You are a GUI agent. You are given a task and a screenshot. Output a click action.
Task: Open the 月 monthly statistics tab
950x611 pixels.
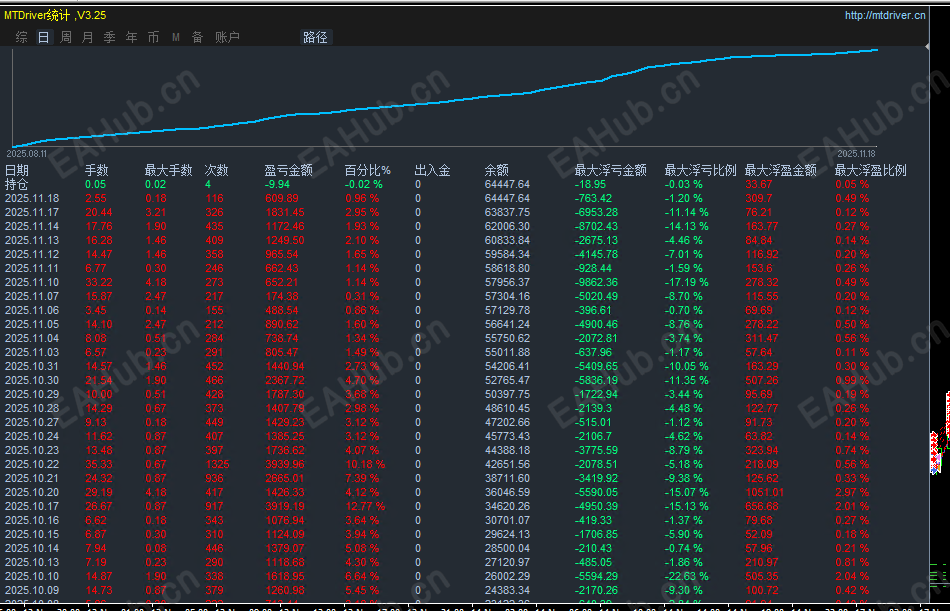point(88,38)
